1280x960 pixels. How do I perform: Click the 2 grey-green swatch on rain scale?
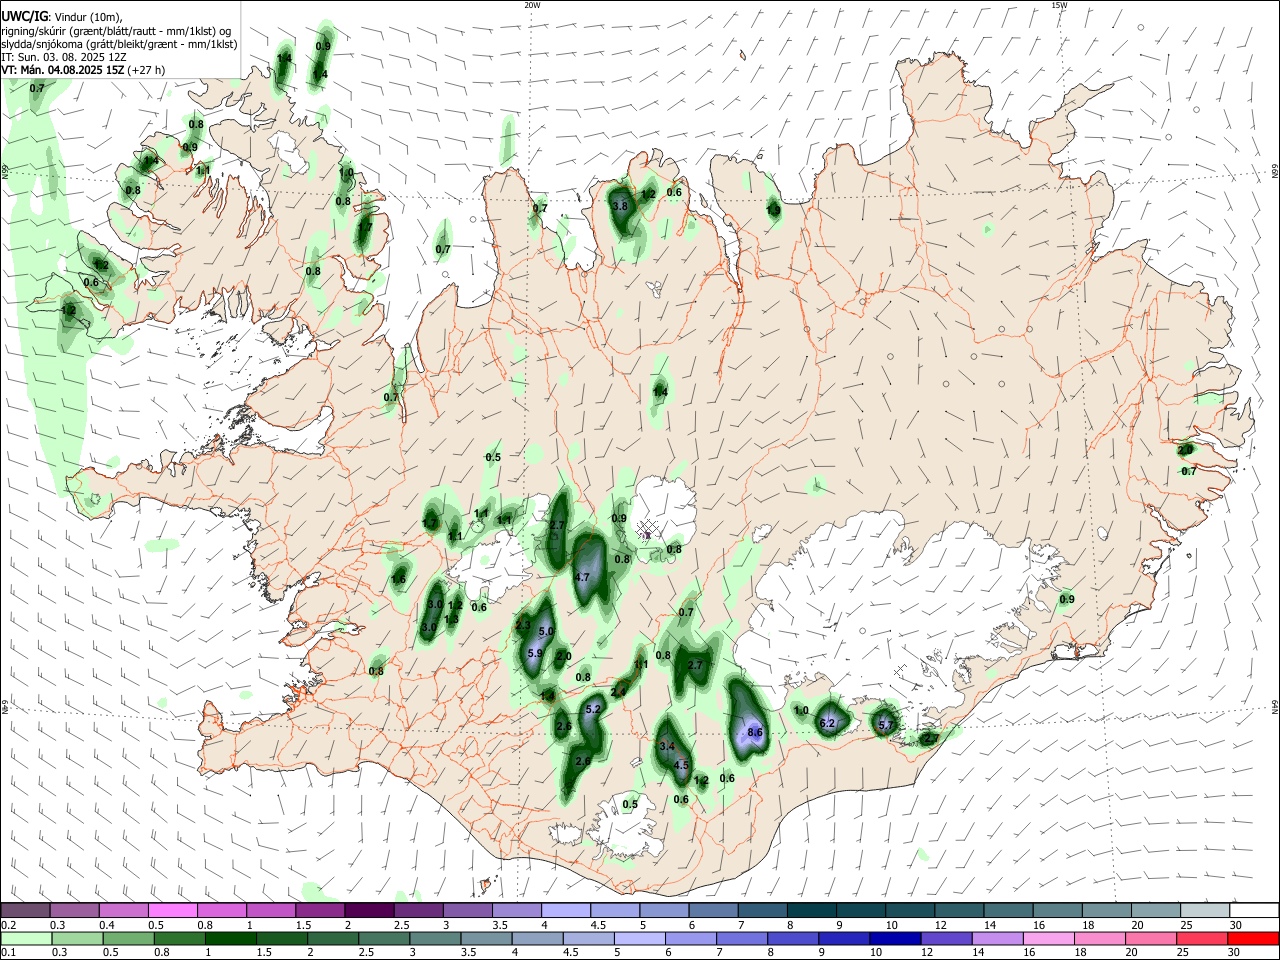point(332,938)
